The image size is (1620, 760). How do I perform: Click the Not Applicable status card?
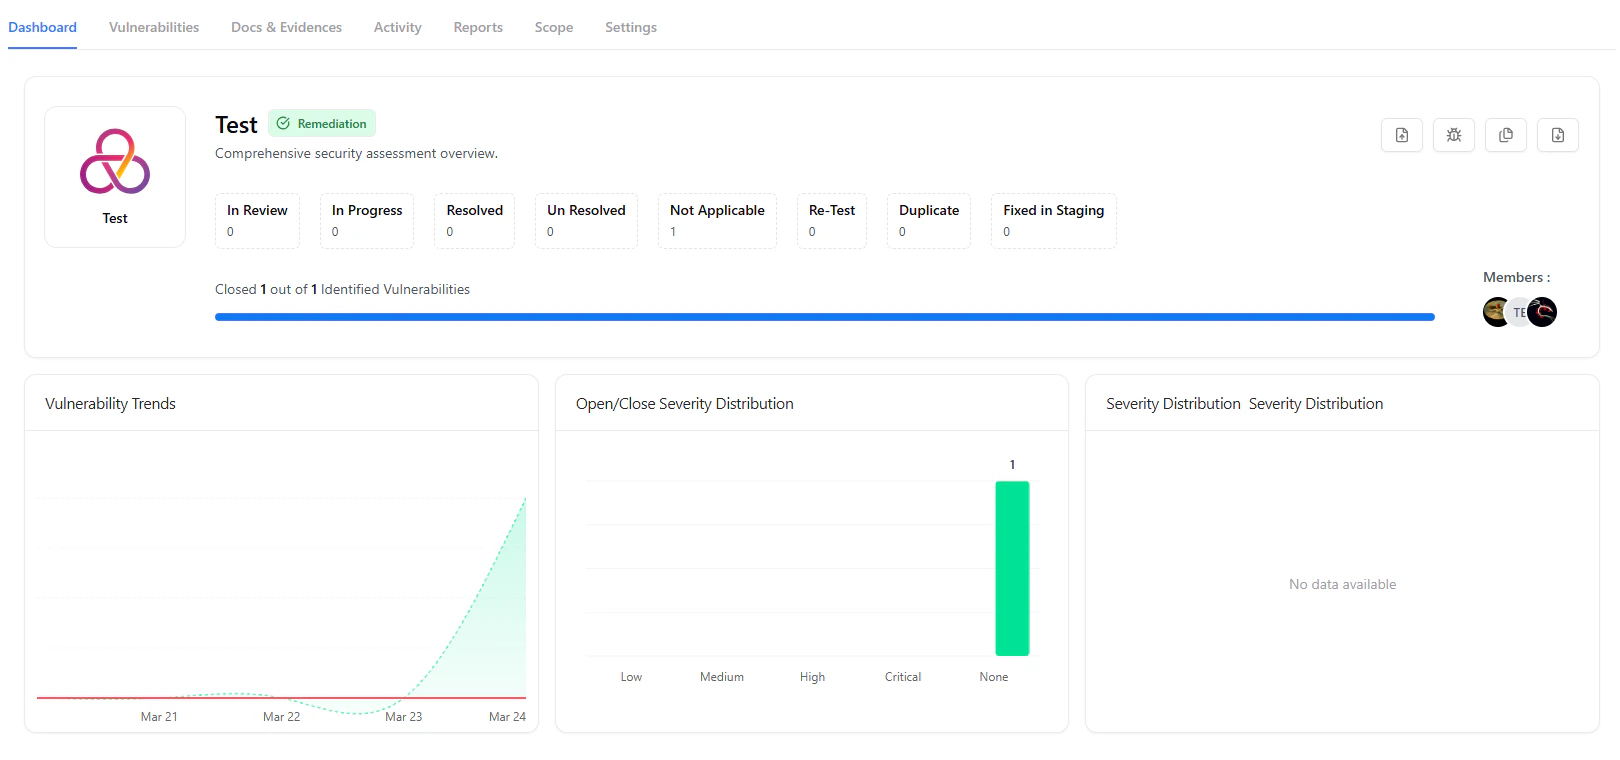click(717, 221)
